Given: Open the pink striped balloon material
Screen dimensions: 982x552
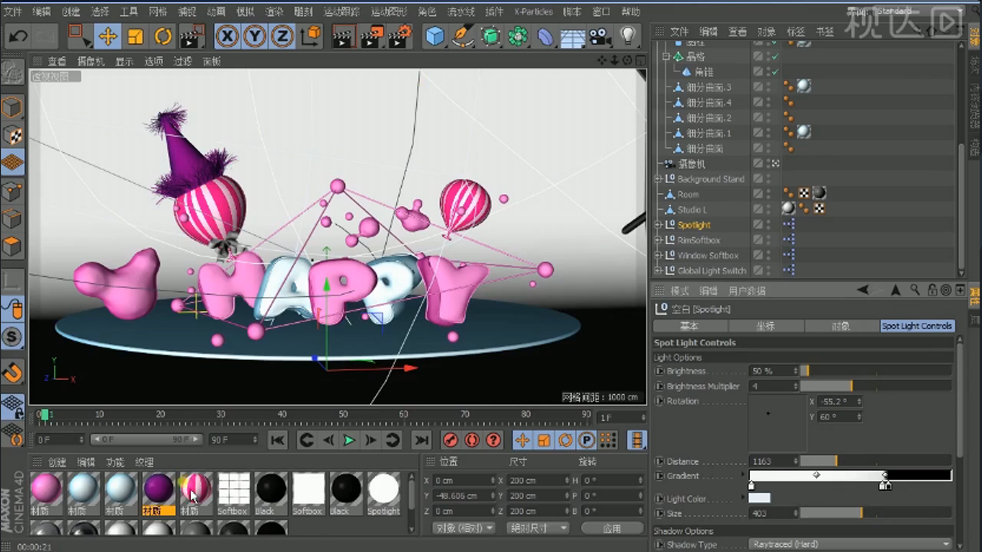Looking at the screenshot, I should [195, 489].
